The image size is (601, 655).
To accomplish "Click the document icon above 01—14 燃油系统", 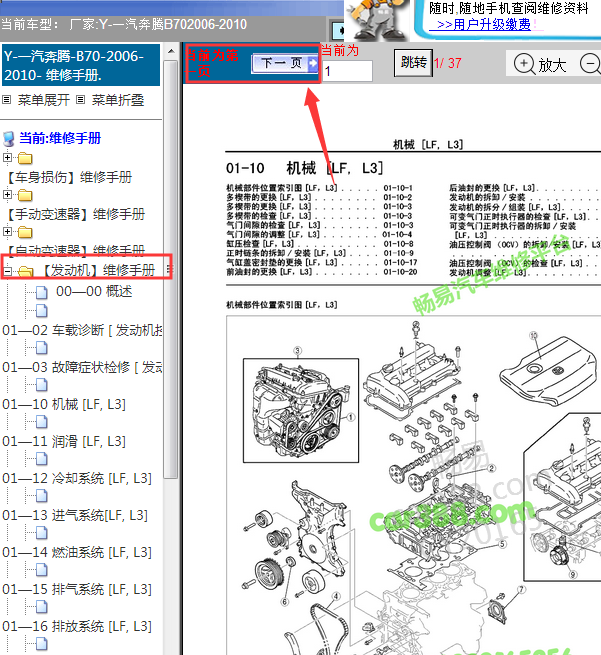I will coord(41,533).
